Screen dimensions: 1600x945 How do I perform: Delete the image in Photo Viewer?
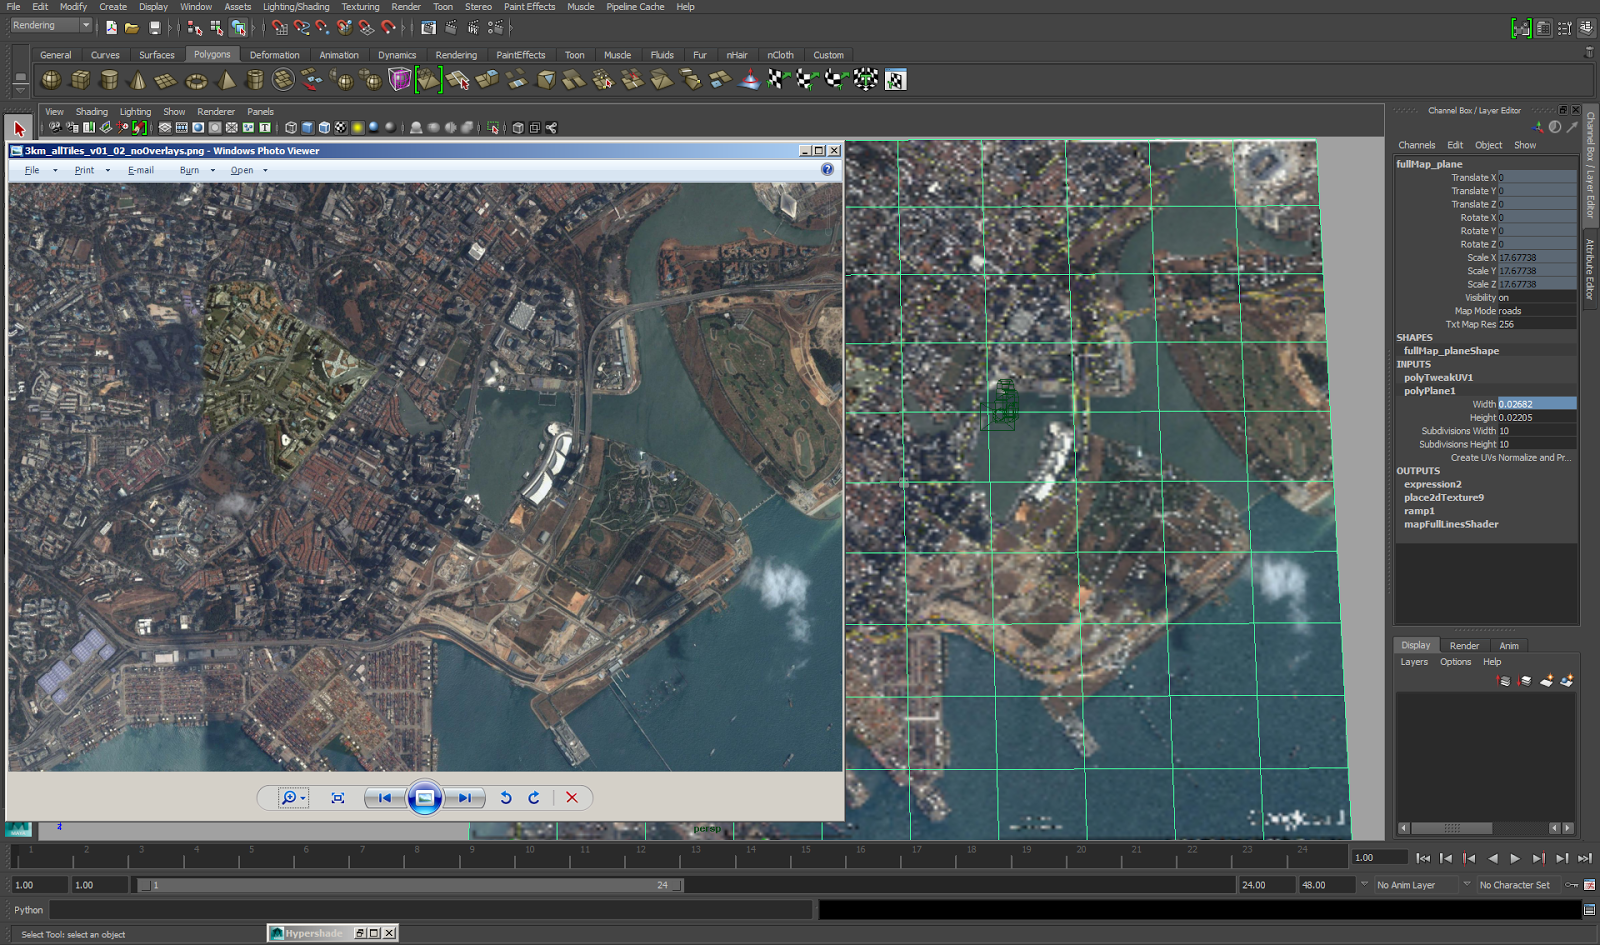pos(572,798)
